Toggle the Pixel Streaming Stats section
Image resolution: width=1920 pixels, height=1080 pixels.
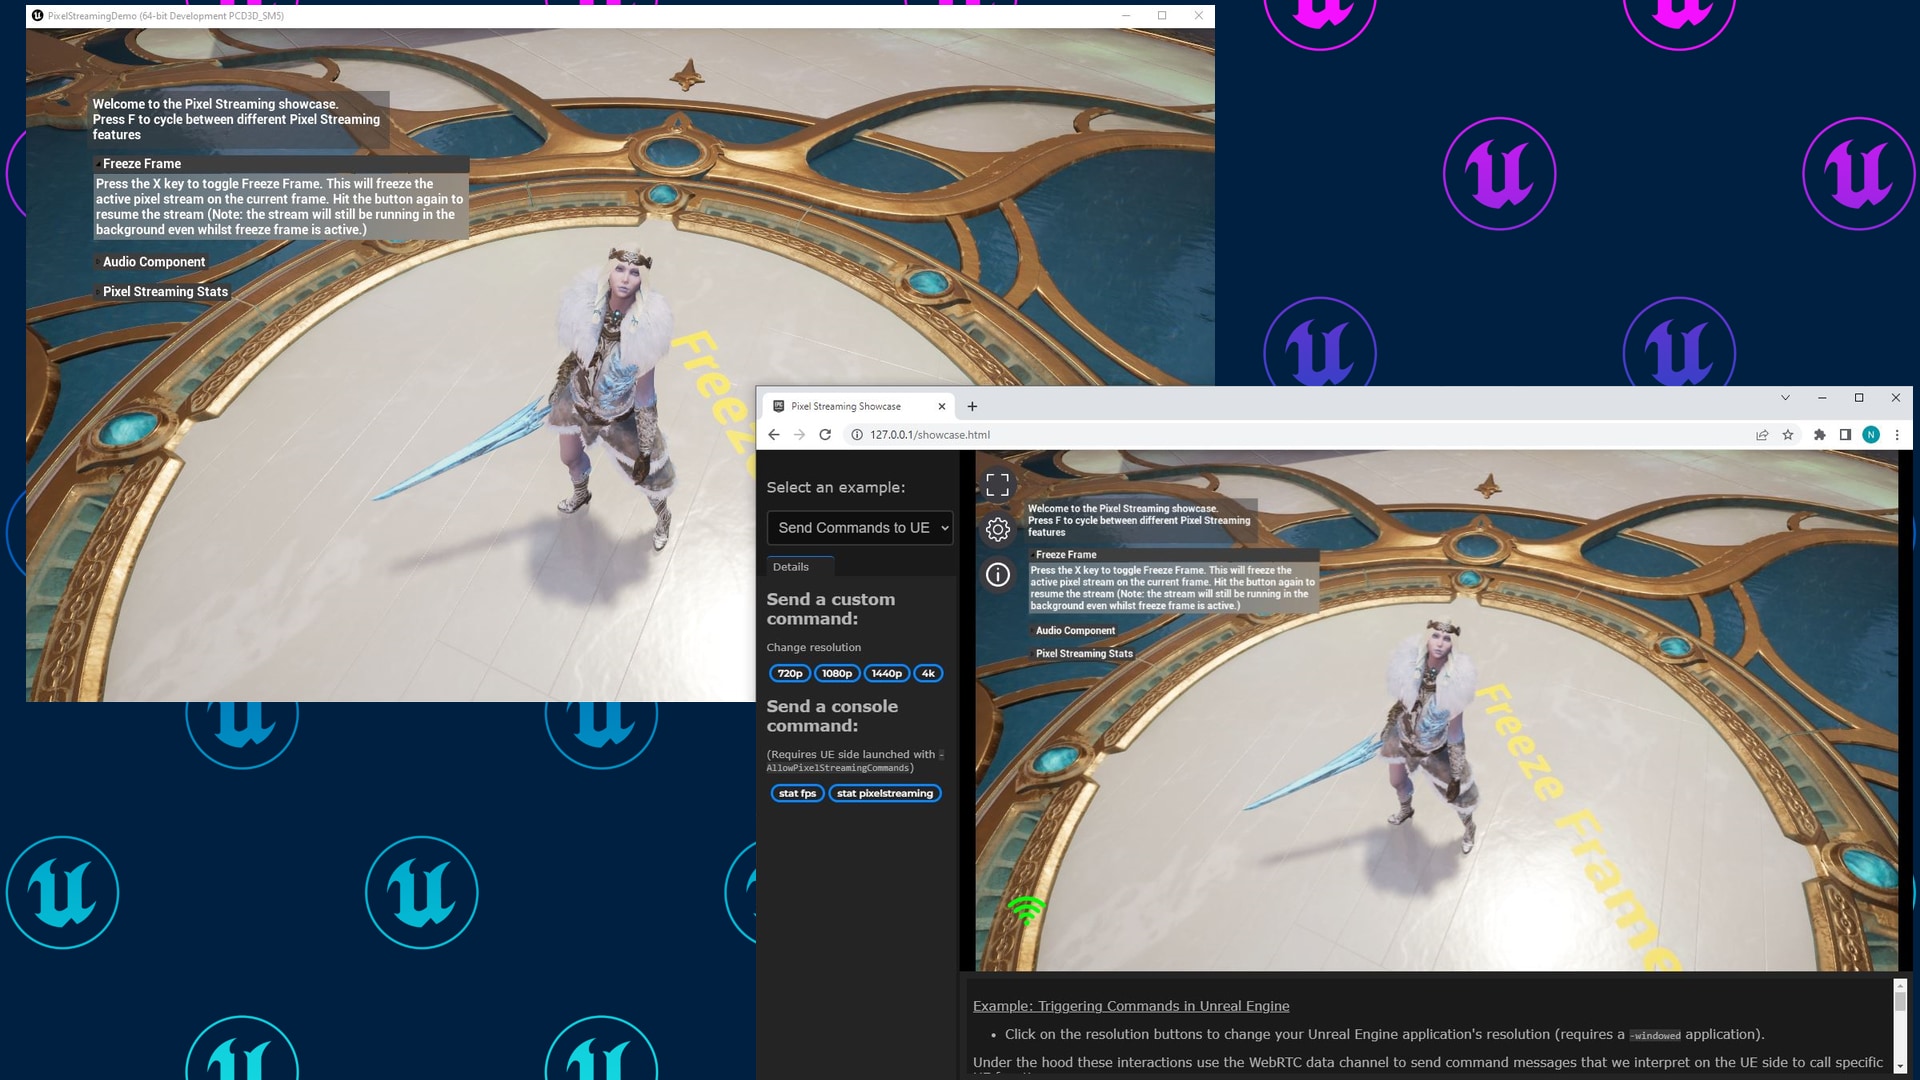[x=1084, y=653]
